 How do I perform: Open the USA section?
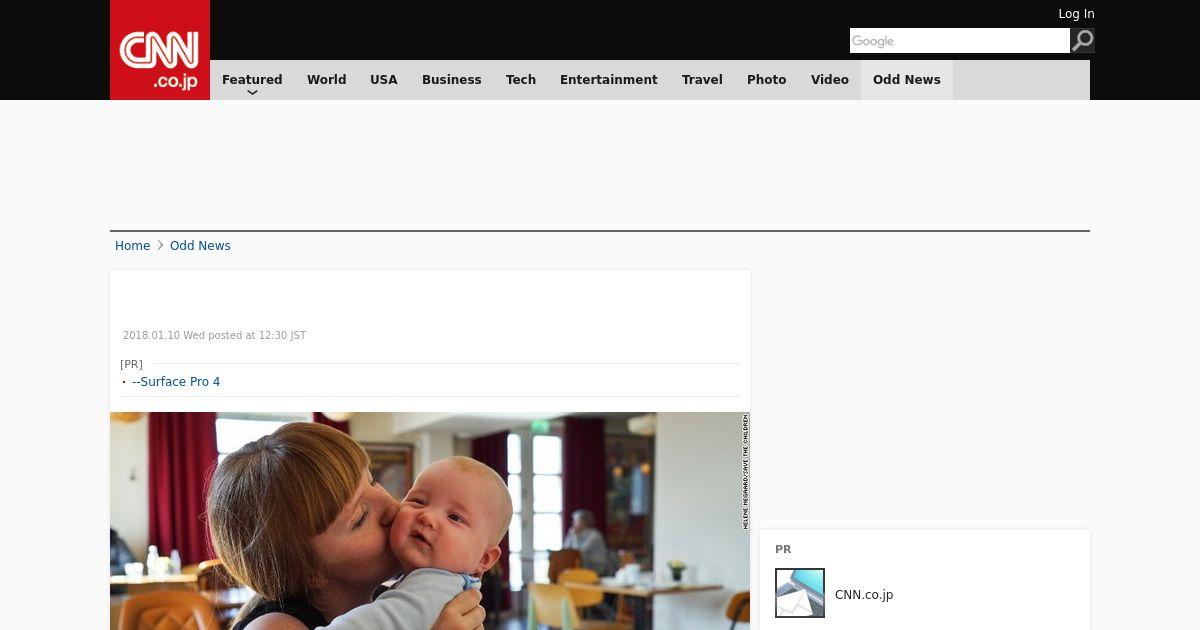pyautogui.click(x=384, y=80)
